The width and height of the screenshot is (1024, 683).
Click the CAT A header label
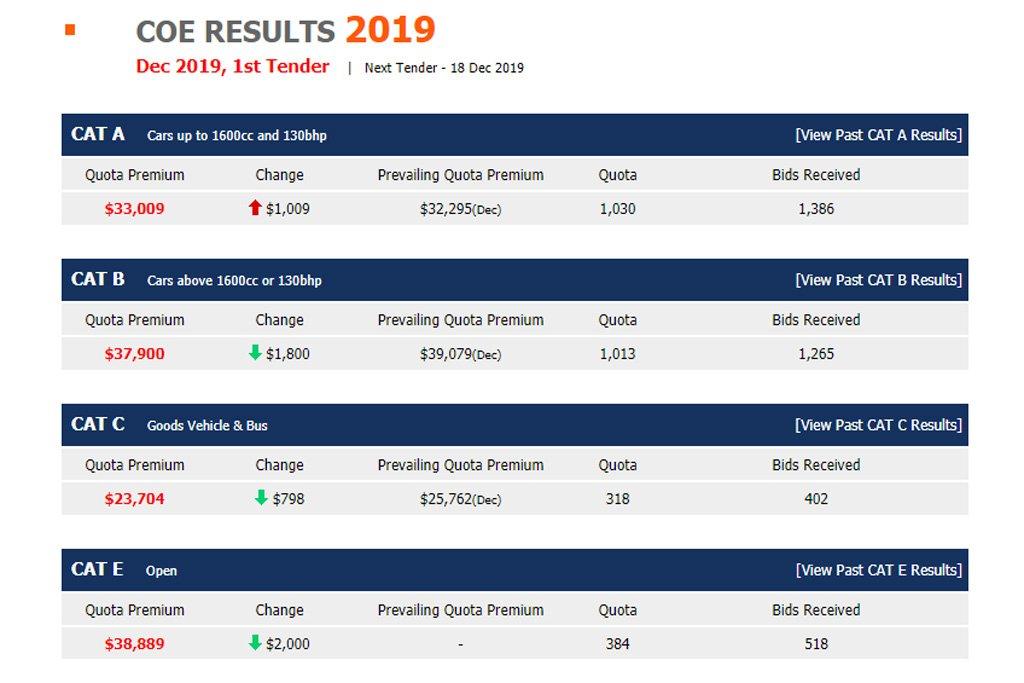pyautogui.click(x=98, y=134)
